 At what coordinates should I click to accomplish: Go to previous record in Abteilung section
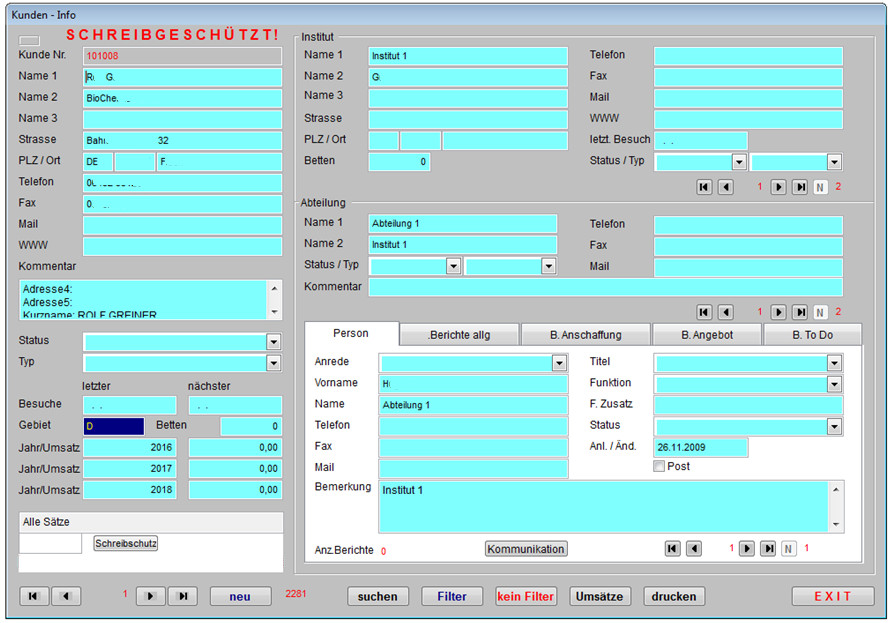pos(725,312)
